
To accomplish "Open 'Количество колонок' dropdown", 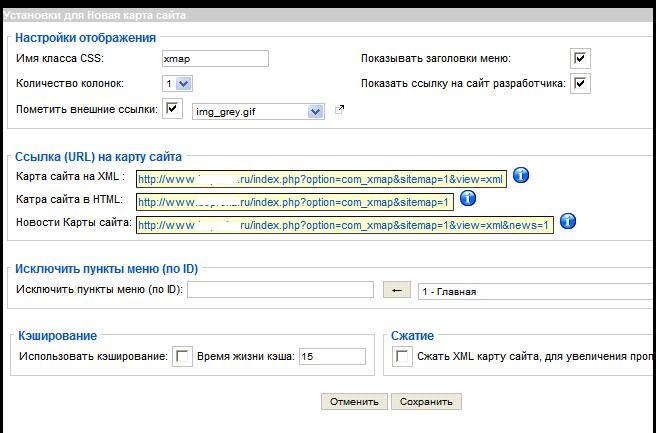I will point(177,84).
